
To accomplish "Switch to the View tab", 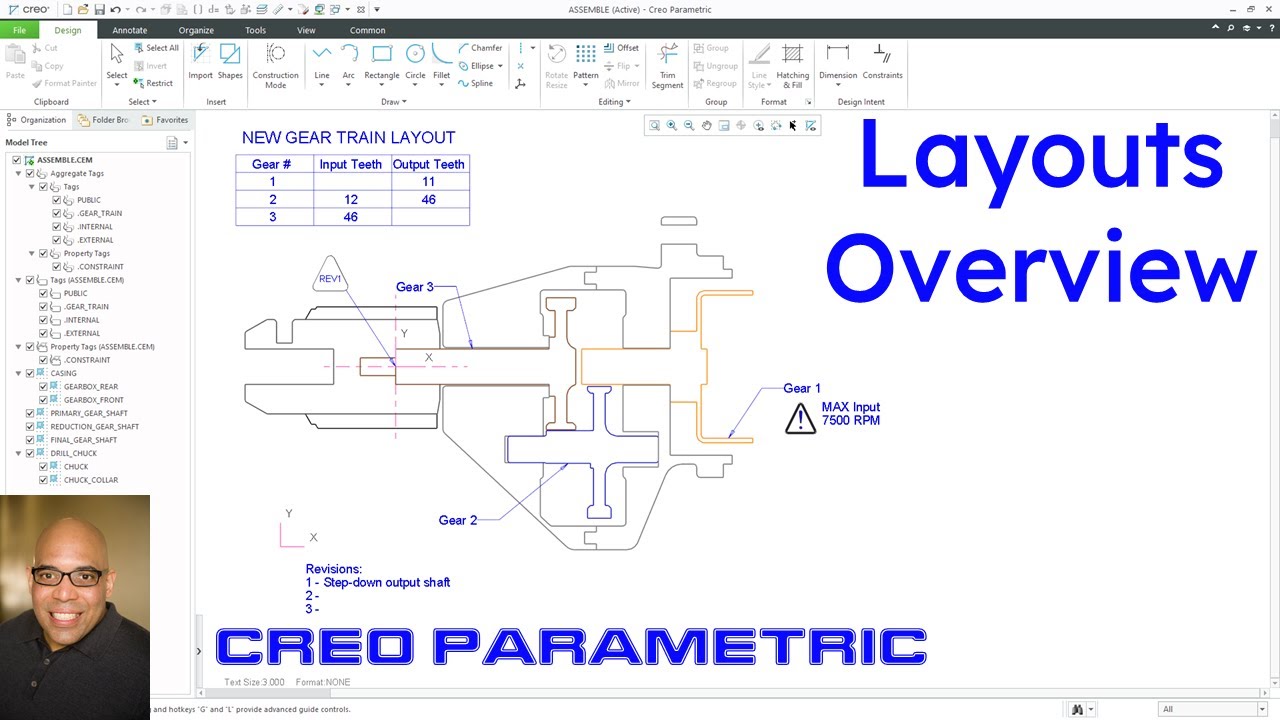I will pyautogui.click(x=306, y=30).
